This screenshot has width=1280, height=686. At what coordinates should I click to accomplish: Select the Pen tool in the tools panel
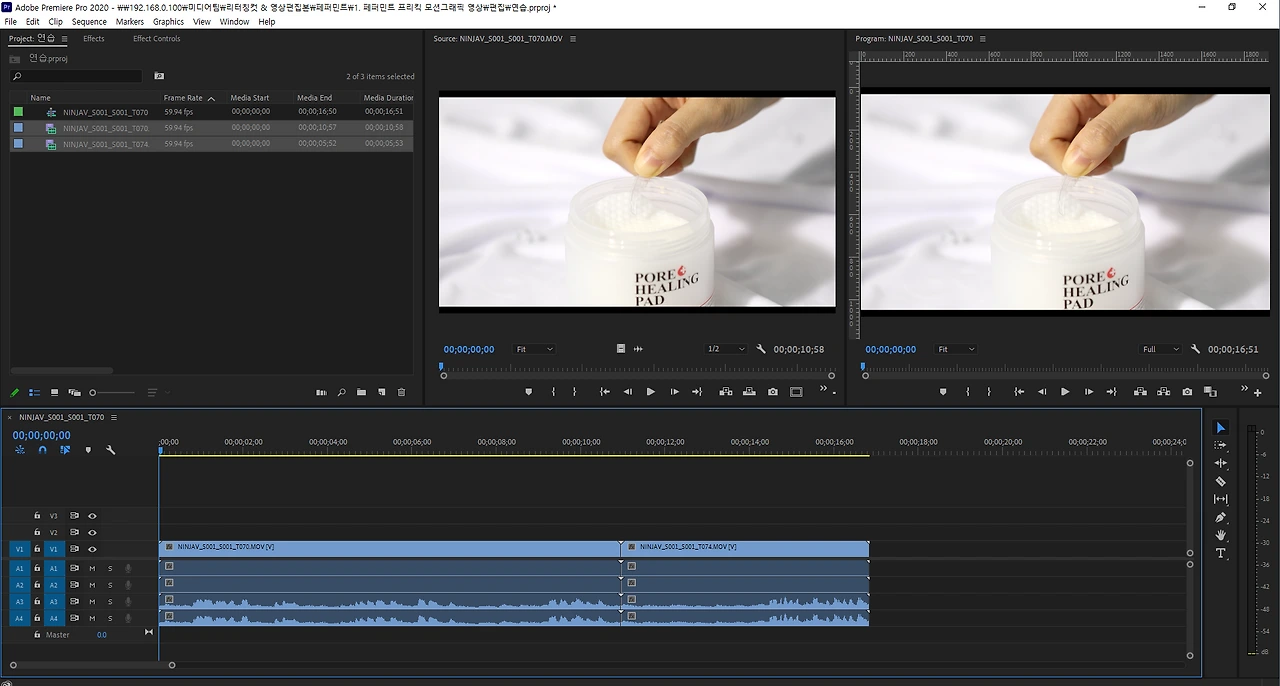coord(1220,517)
